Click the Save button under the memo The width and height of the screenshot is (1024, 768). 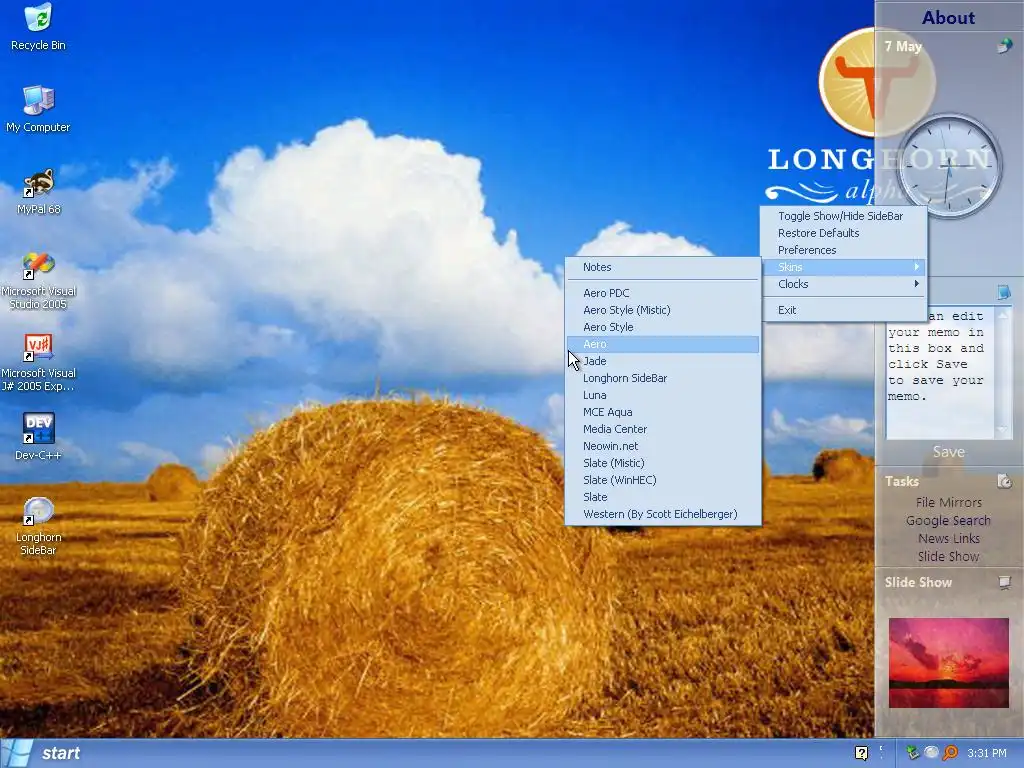point(948,451)
